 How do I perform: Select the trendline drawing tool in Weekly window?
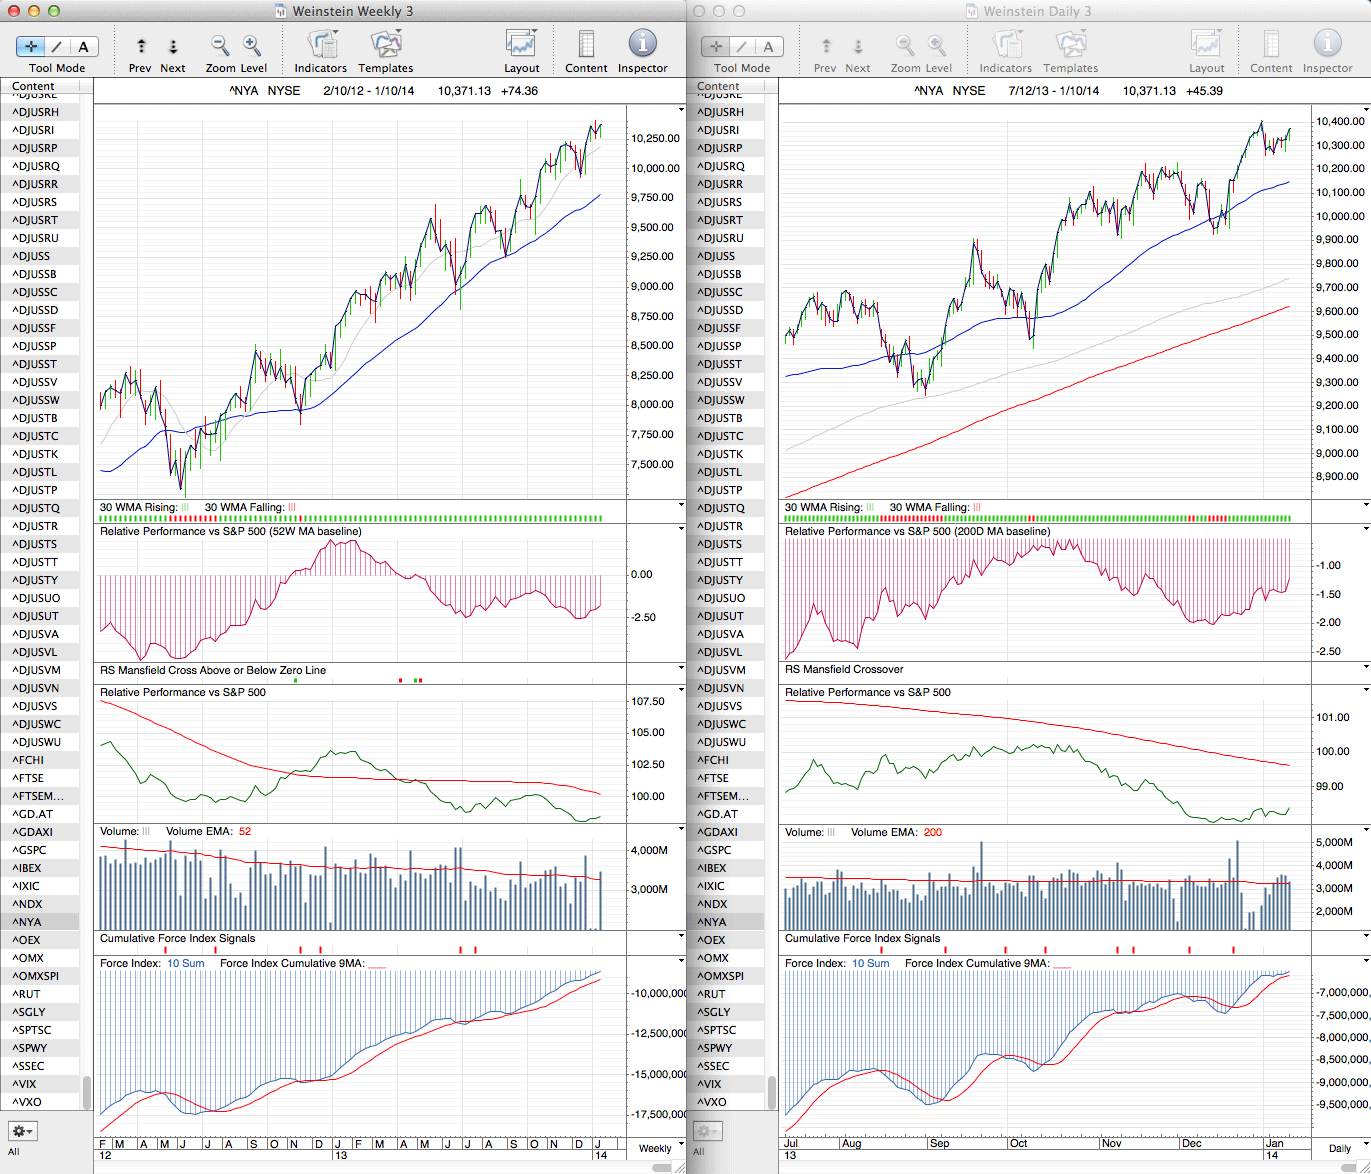[x=57, y=46]
